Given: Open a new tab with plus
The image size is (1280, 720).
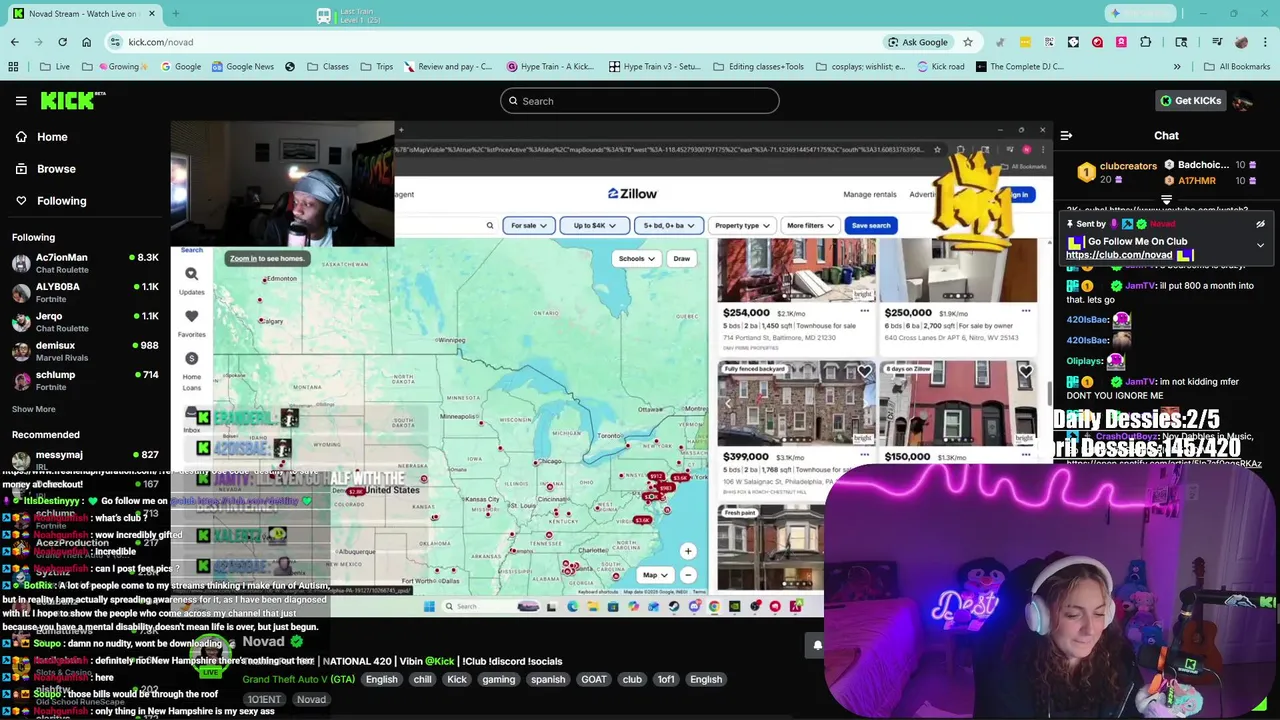Looking at the screenshot, I should tap(176, 14).
